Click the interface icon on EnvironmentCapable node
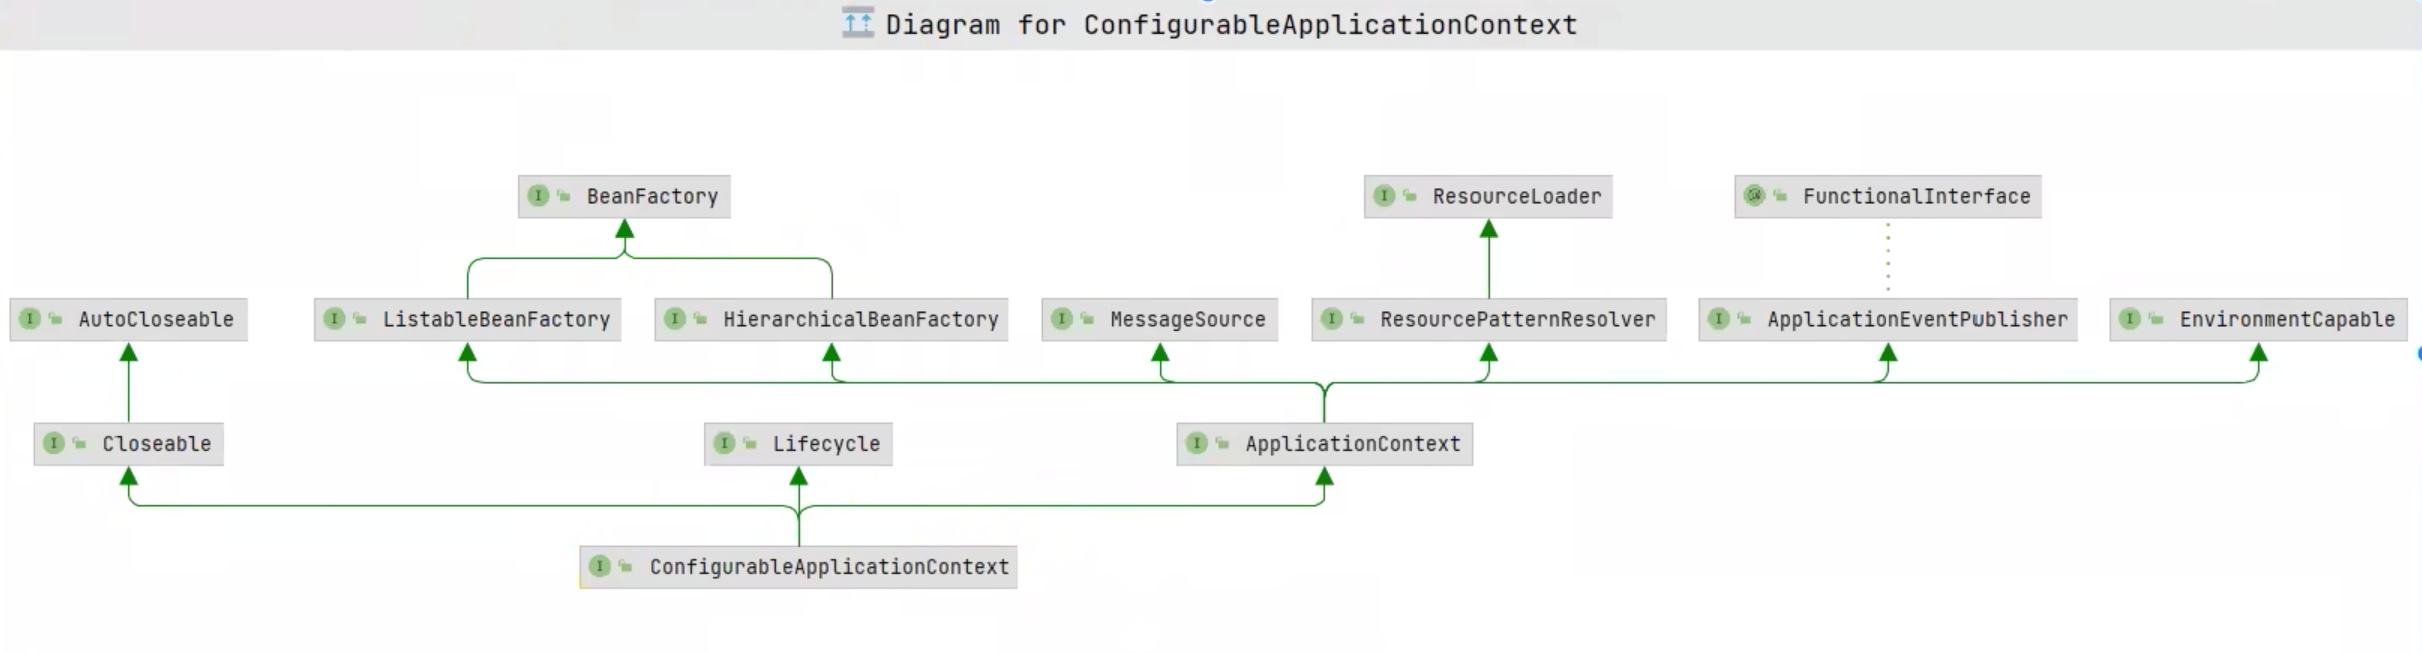2422x654 pixels. click(x=2130, y=319)
